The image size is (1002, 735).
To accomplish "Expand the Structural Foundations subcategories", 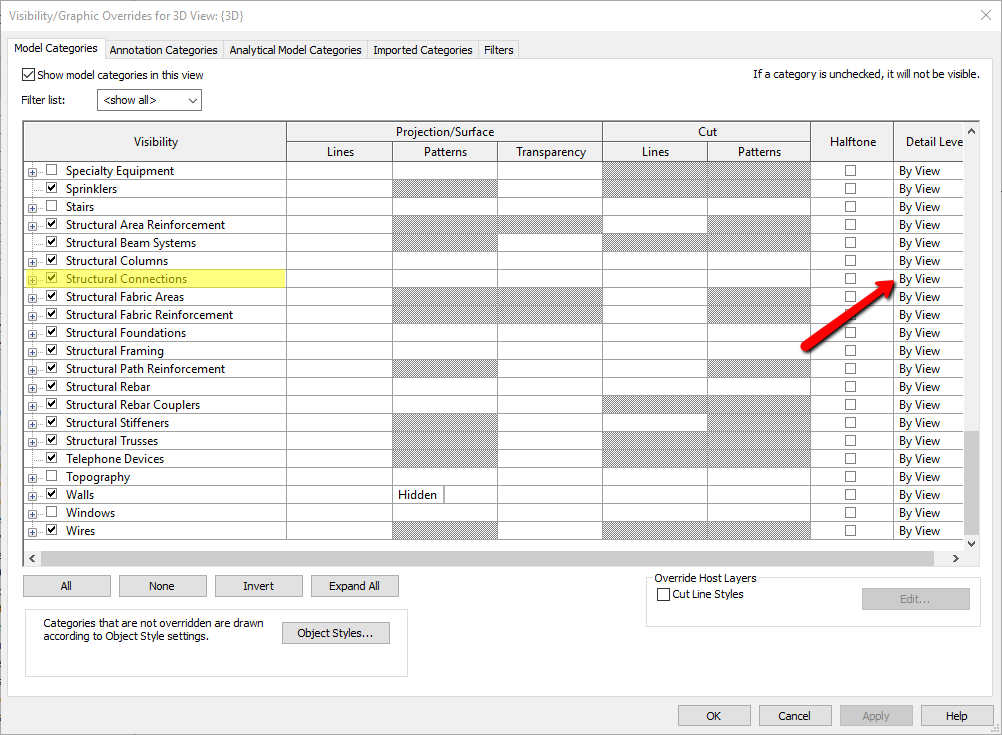I will point(32,334).
